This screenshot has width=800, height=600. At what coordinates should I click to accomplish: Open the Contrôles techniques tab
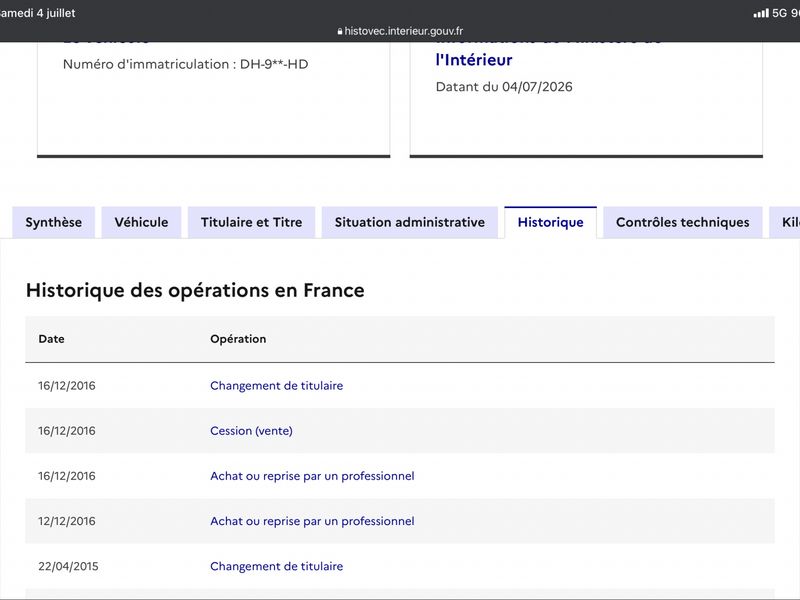click(x=683, y=222)
